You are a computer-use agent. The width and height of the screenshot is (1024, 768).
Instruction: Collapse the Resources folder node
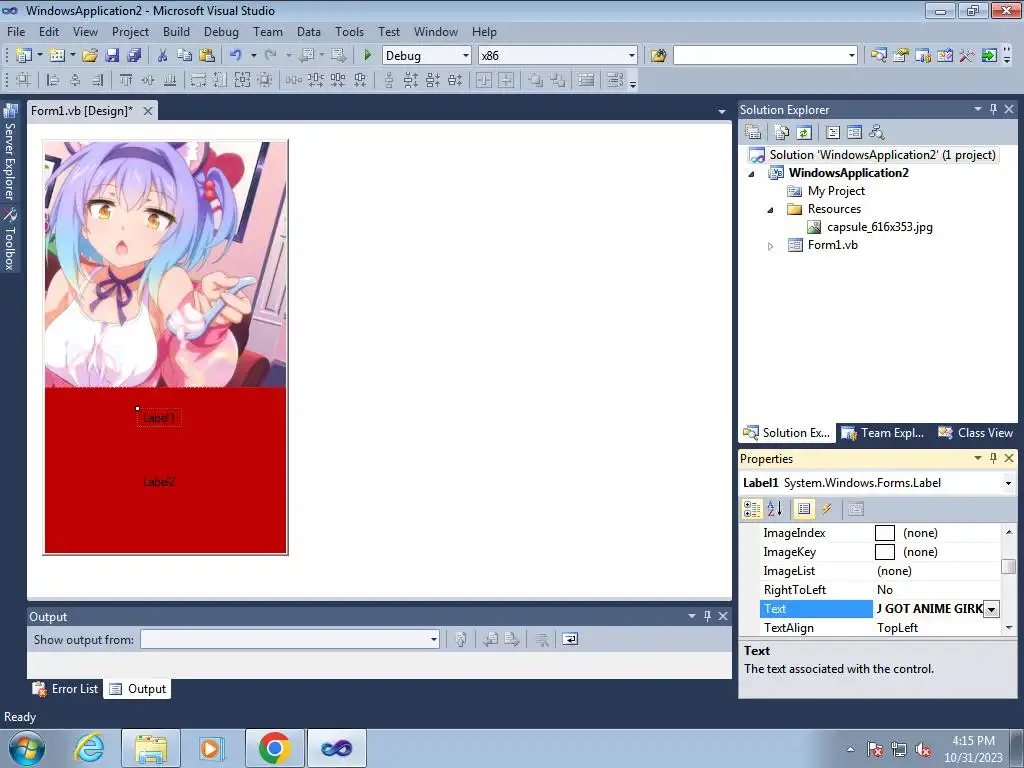[x=770, y=210]
